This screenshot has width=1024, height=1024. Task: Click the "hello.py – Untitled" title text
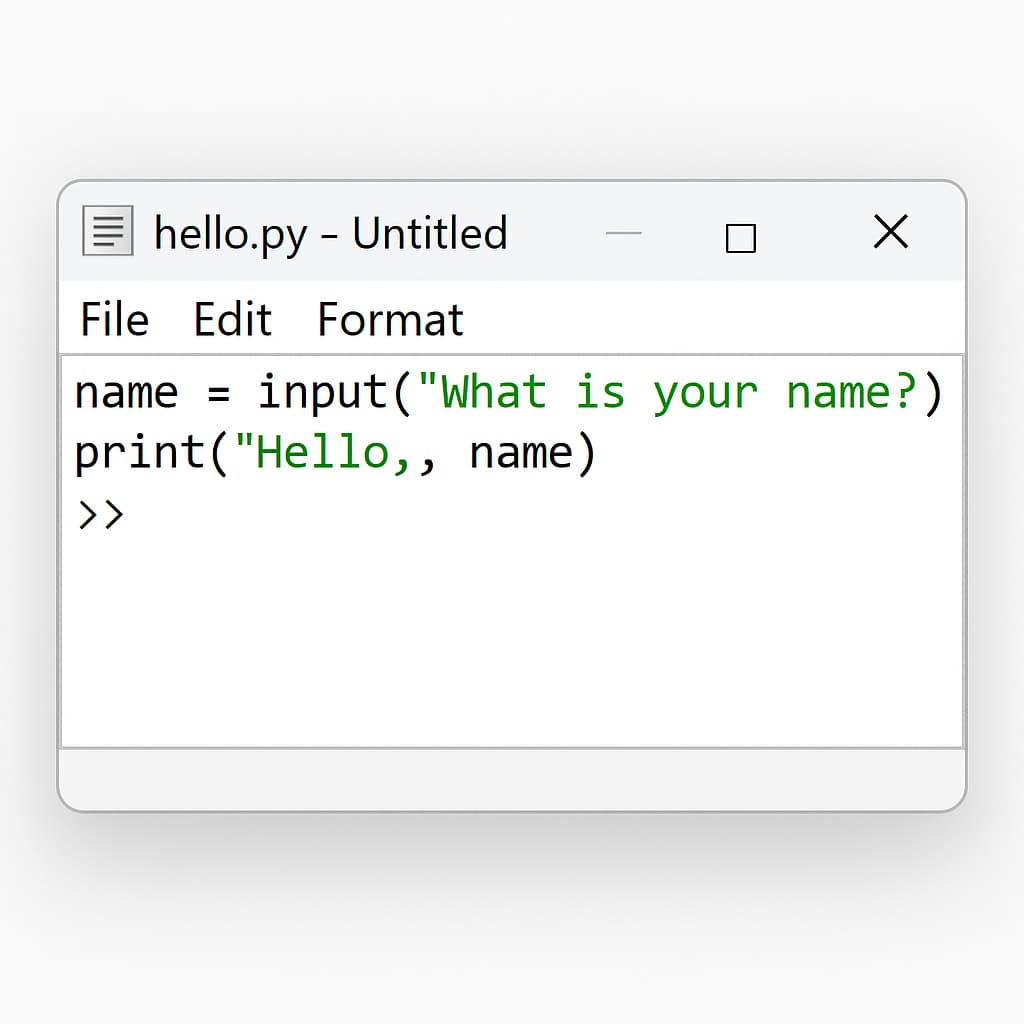point(330,234)
